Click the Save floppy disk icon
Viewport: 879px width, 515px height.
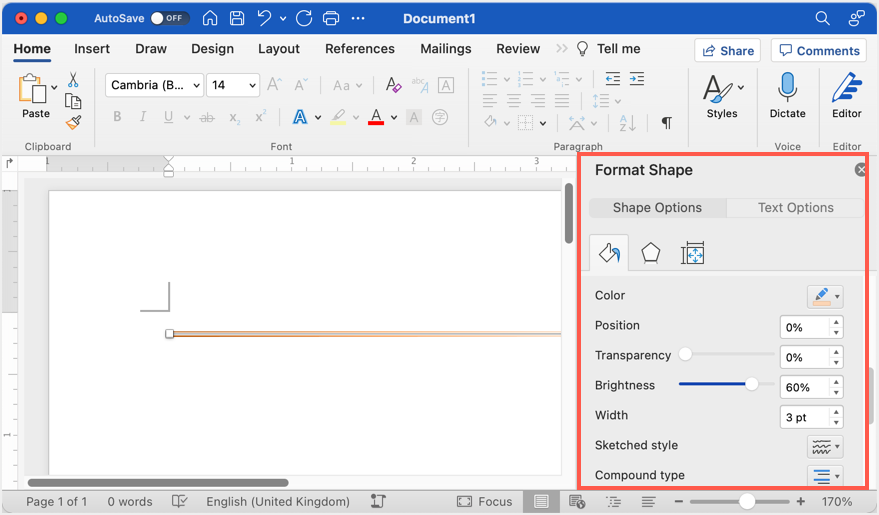(237, 19)
